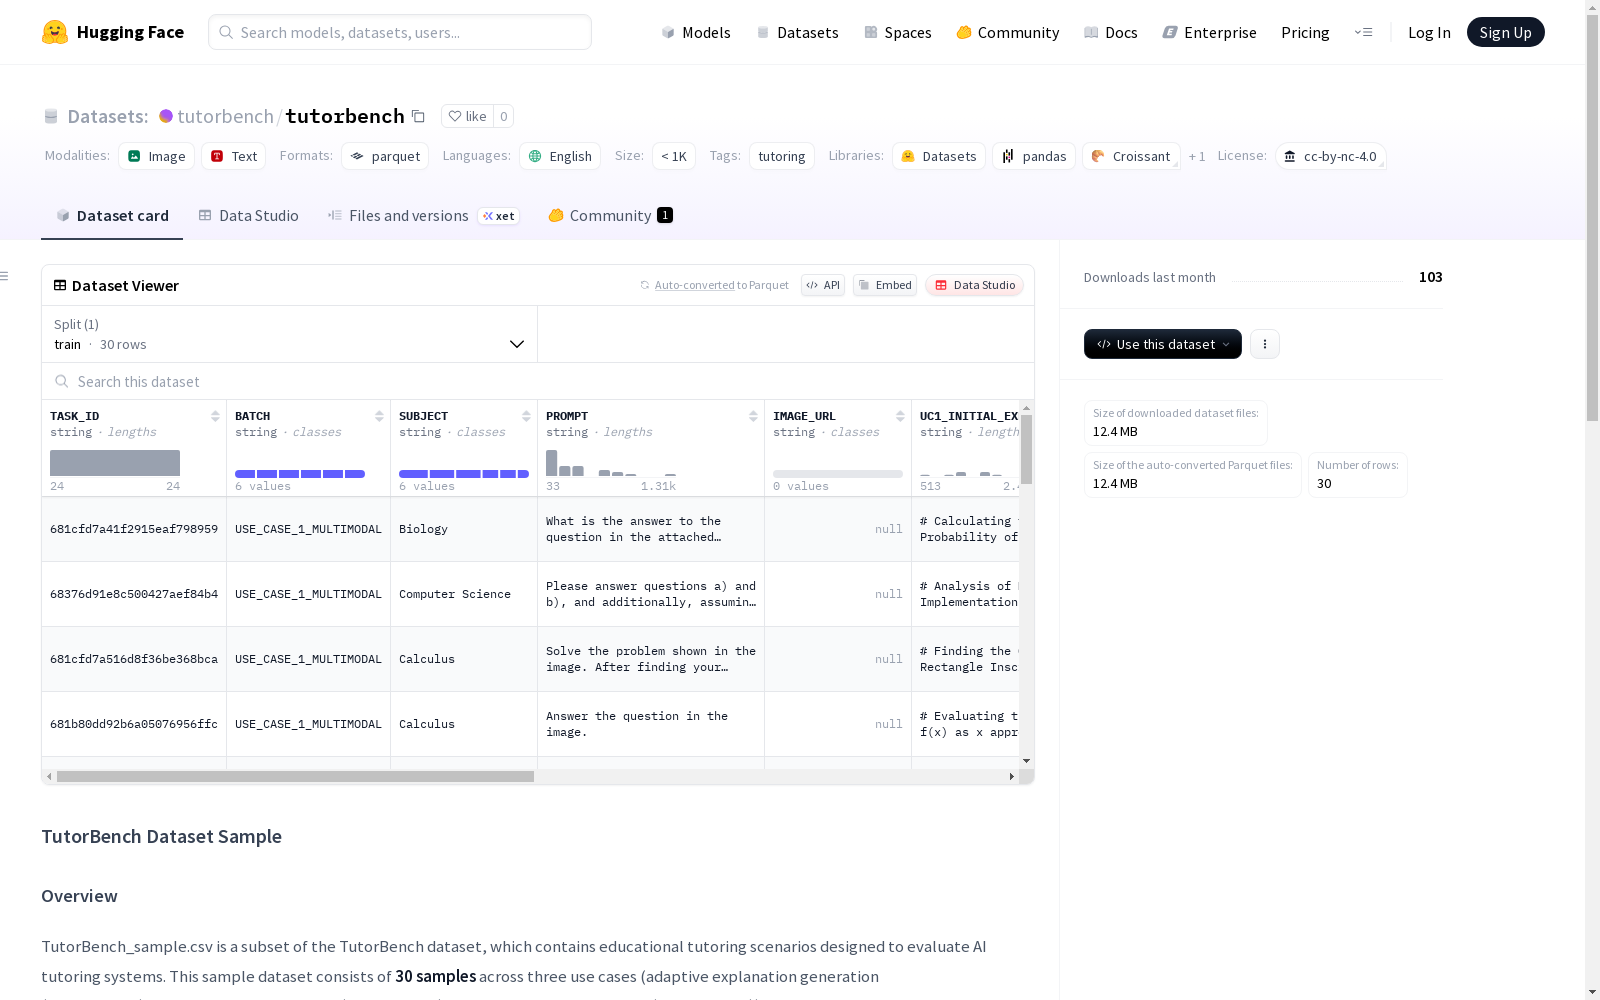Click the API button in the Dataset Viewer
This screenshot has height=1000, width=1600.
823,285
